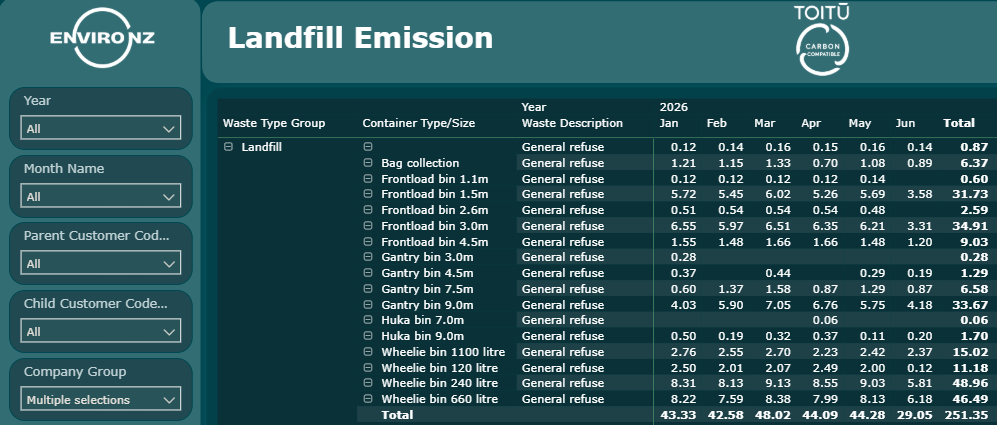Select total 9.03 for Frontload bin 4.5m
This screenshot has width=997, height=425.
[974, 242]
